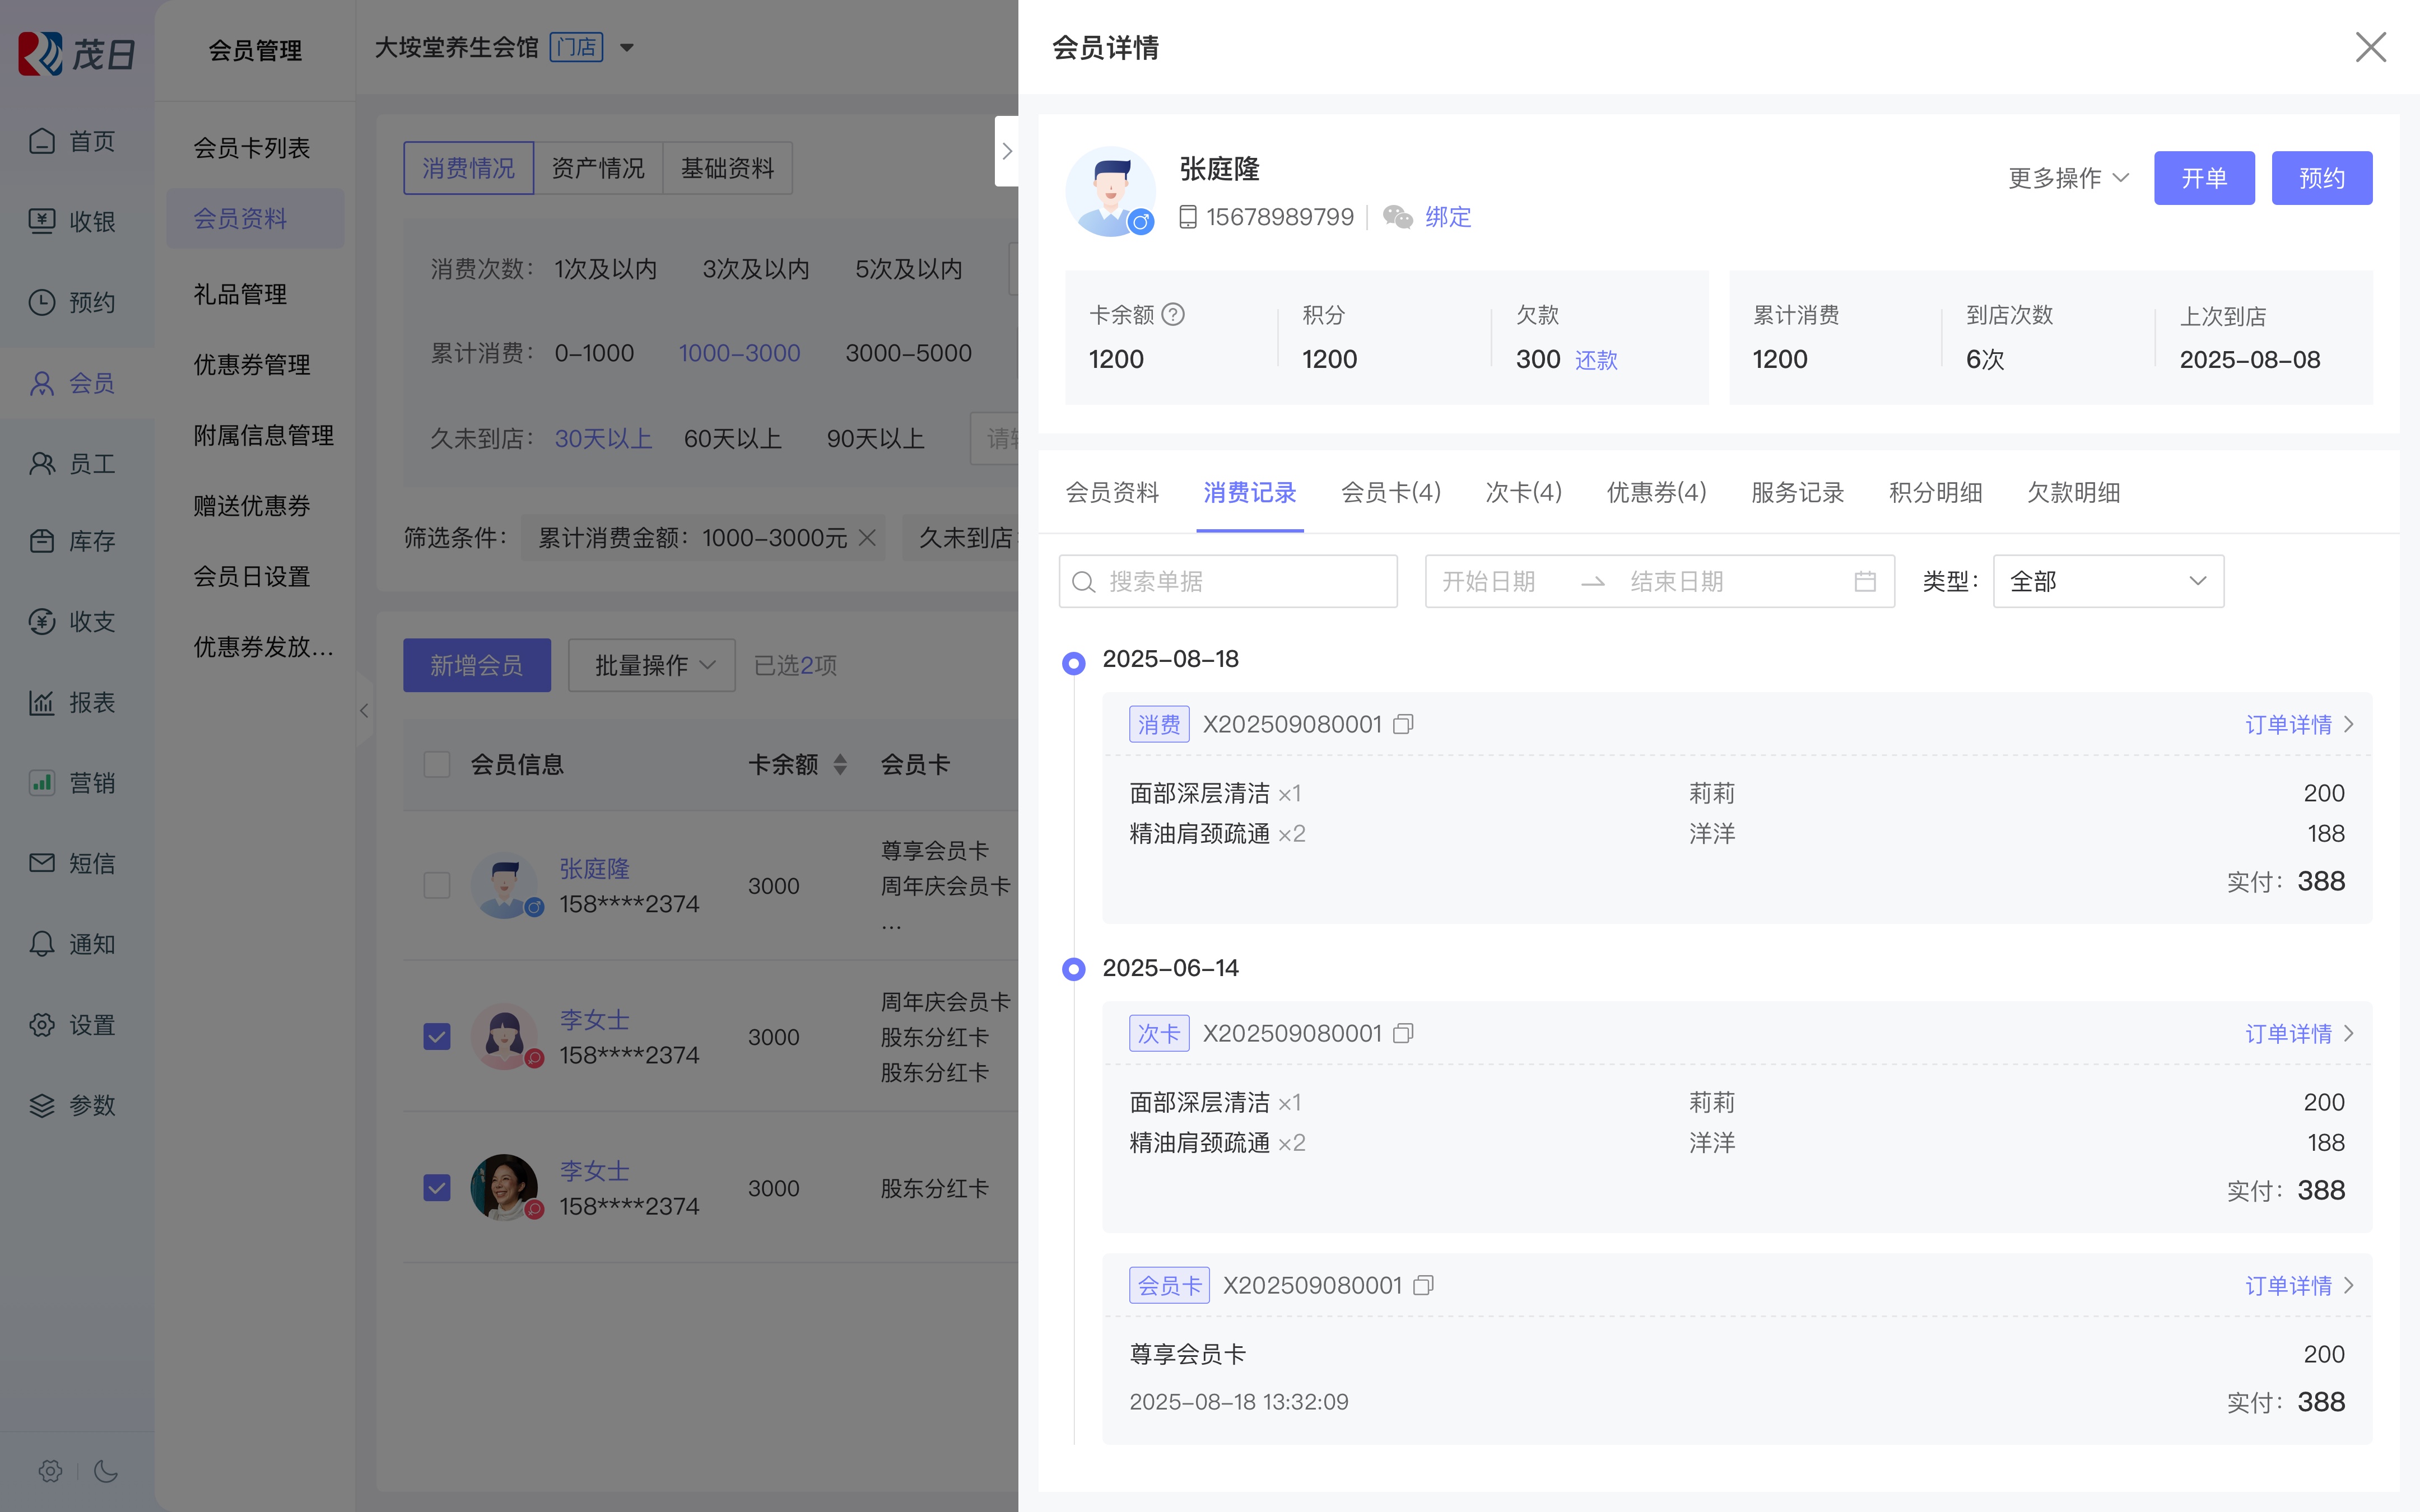Viewport: 2420px width, 1512px height.
Task: Open the calendar icon in date range
Action: pyautogui.click(x=1864, y=581)
